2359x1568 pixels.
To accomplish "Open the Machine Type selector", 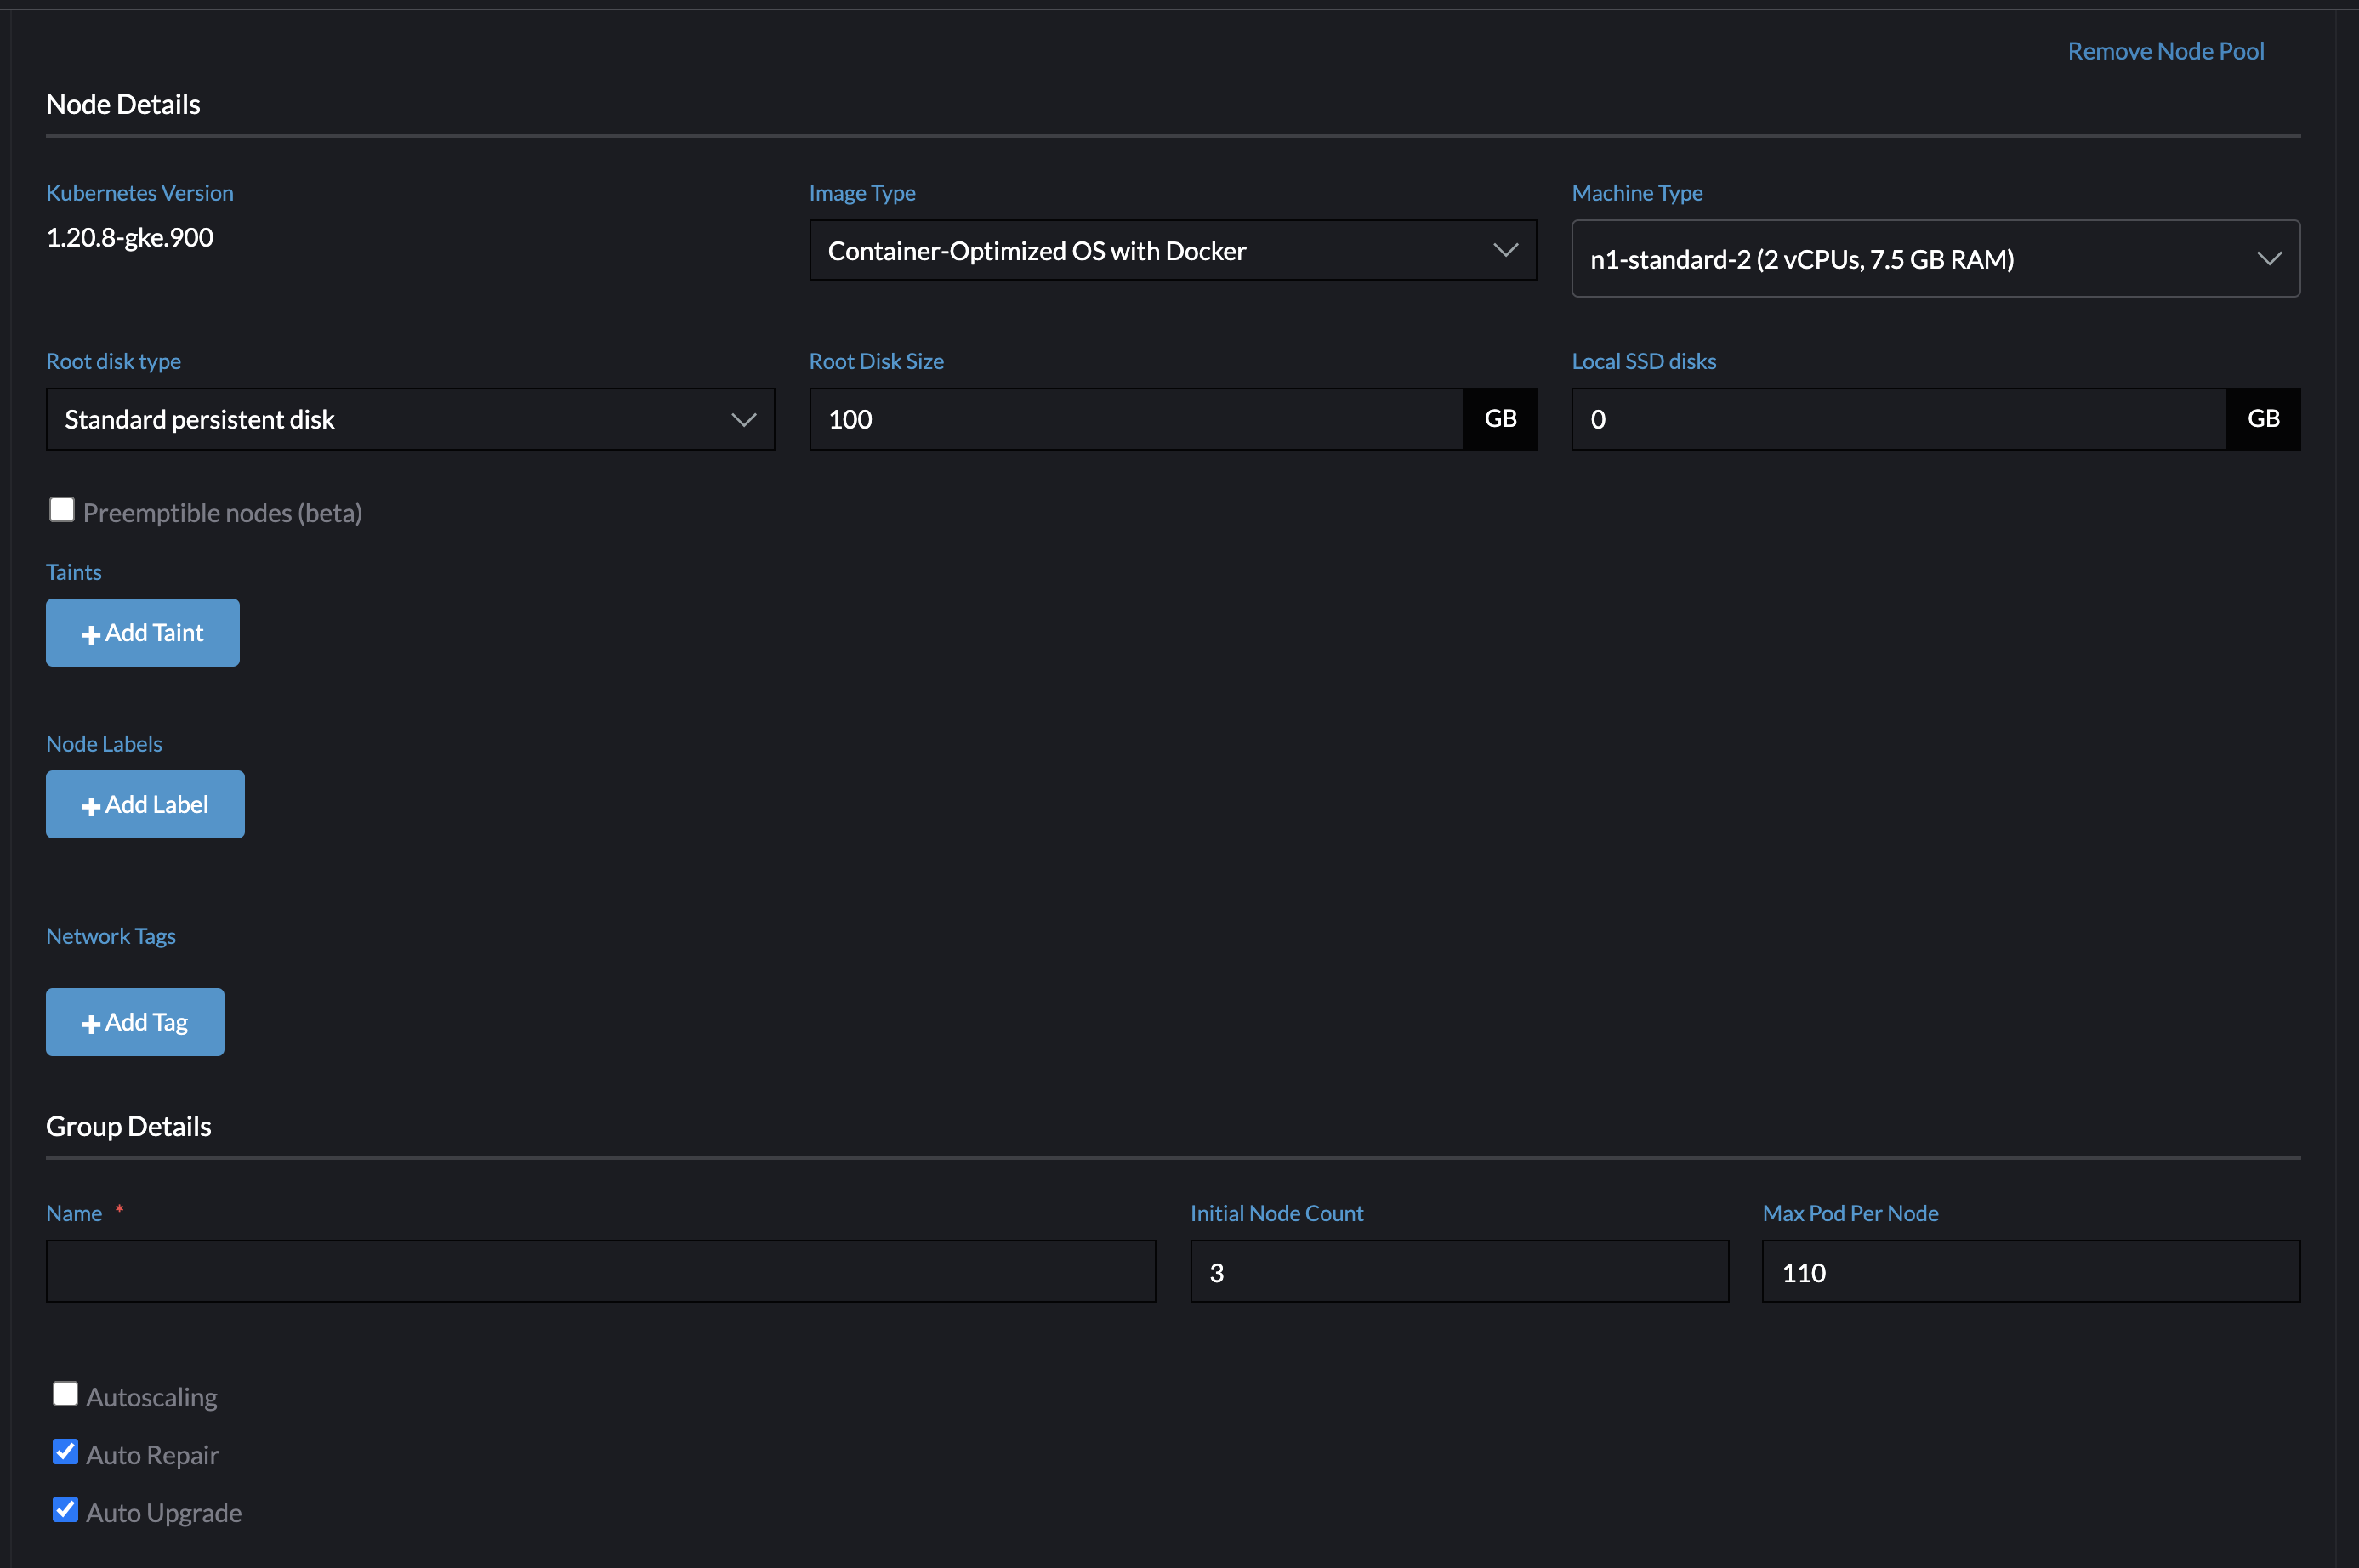I will point(1935,258).
